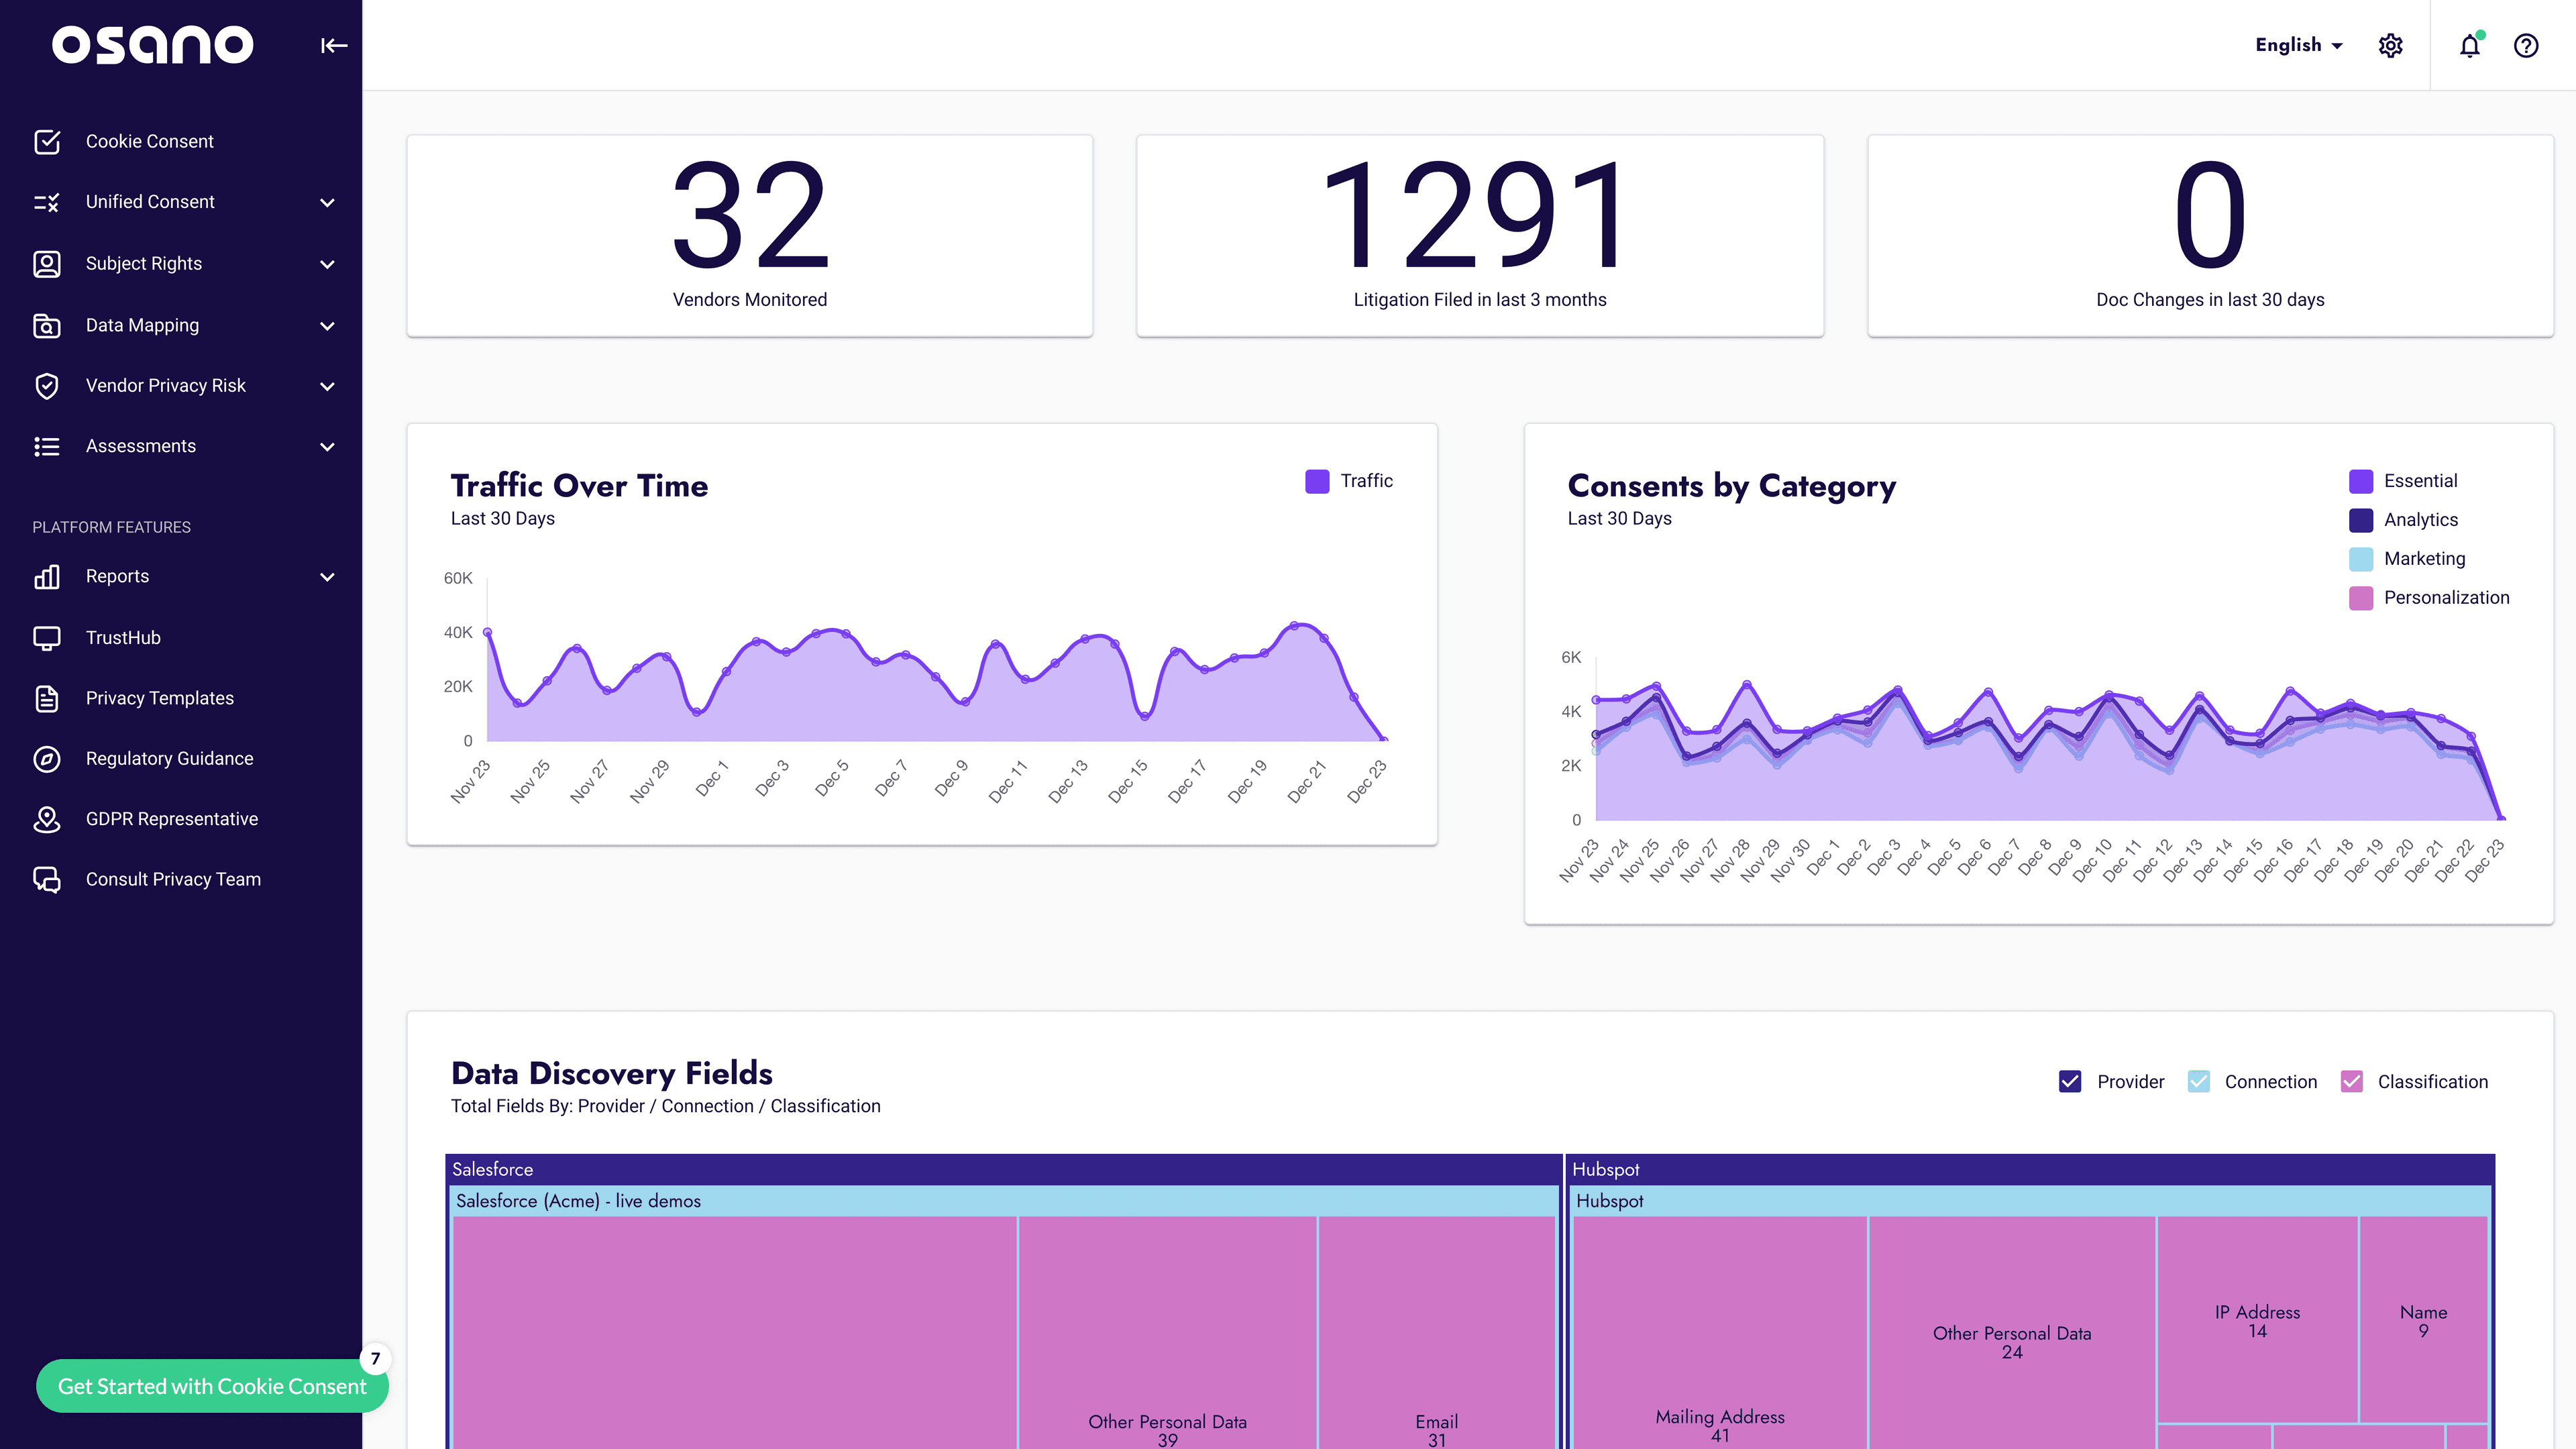This screenshot has width=2576, height=1449.
Task: Click the Osano logo
Action: [x=152, y=45]
